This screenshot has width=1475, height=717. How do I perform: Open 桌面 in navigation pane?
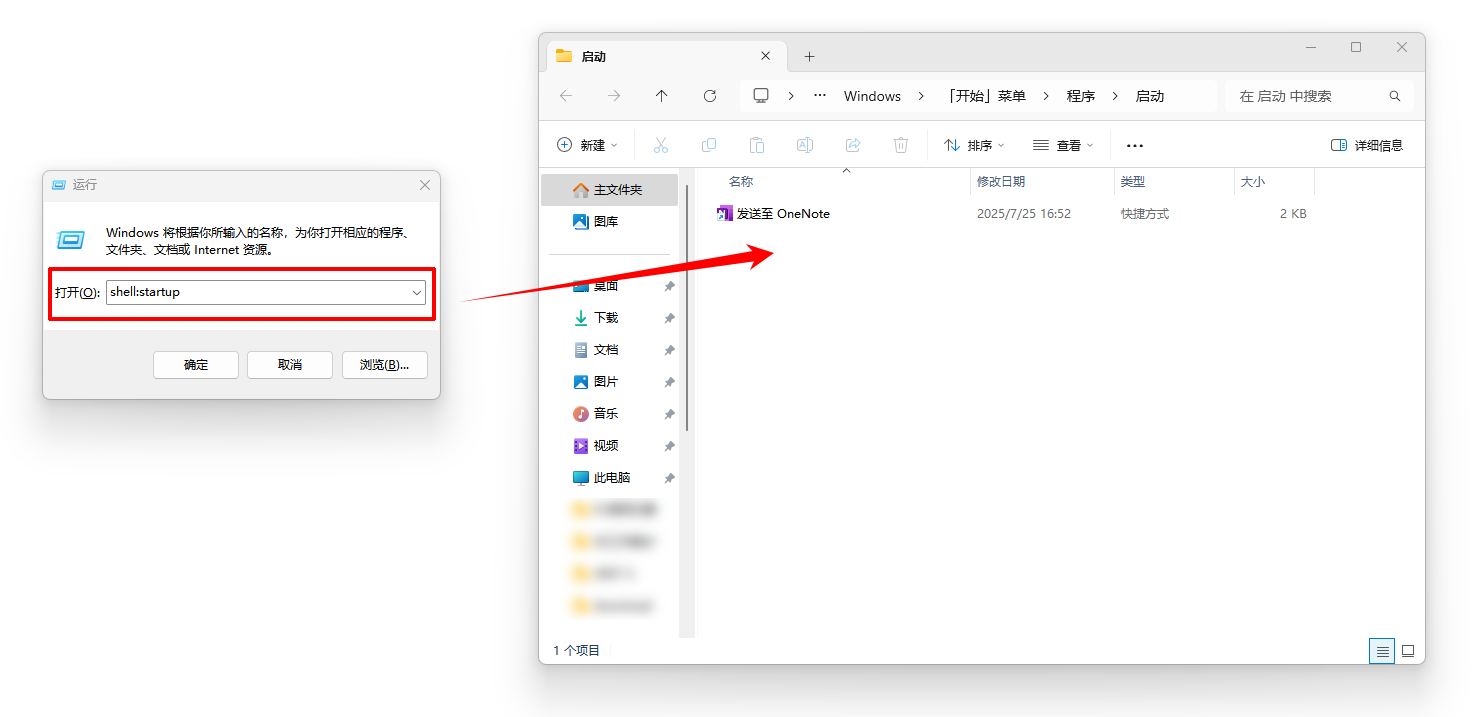[610, 286]
